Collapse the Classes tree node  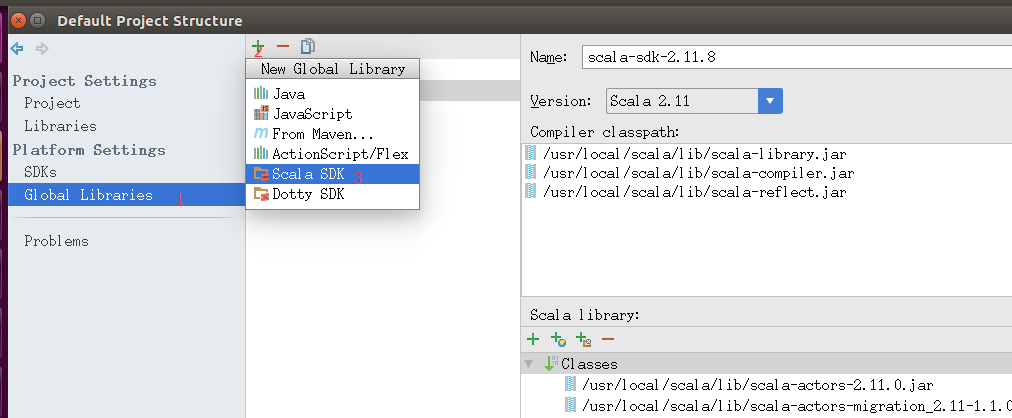(529, 364)
